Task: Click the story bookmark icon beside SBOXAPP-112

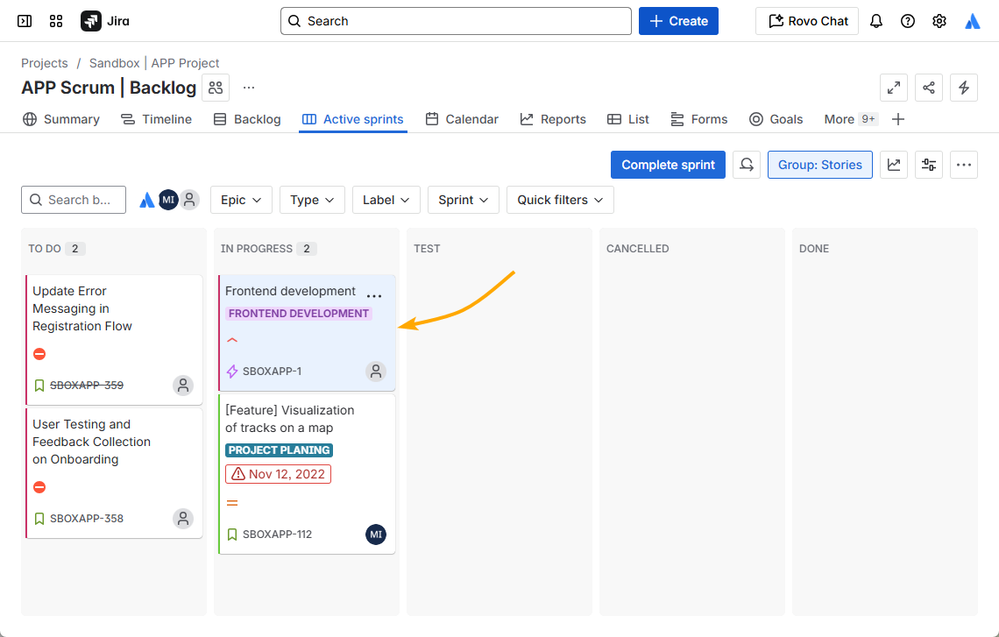Action: click(232, 534)
